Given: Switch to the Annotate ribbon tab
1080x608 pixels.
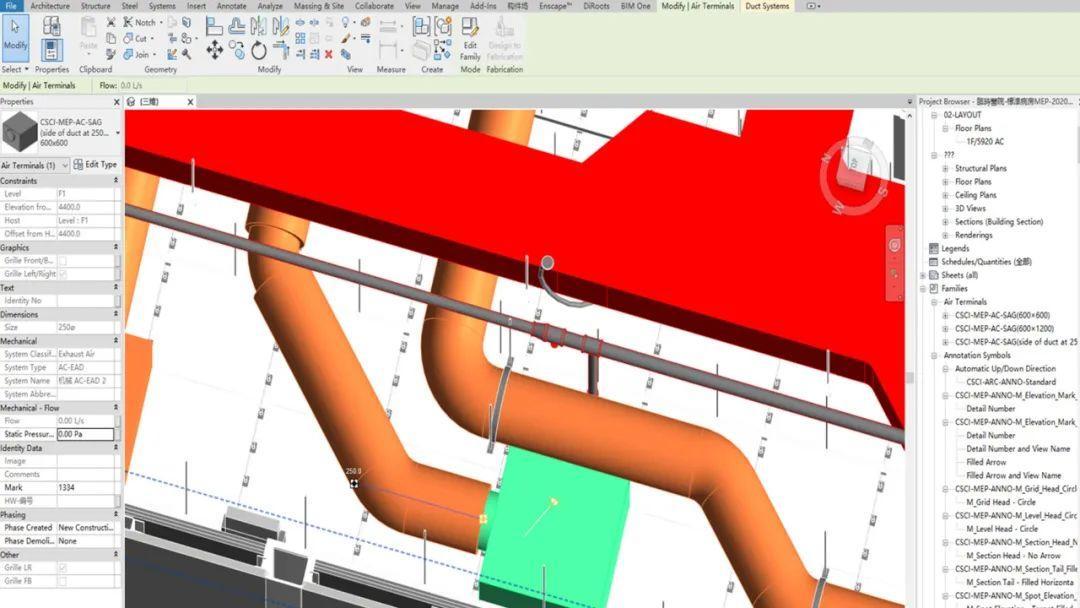Looking at the screenshot, I should (231, 5).
